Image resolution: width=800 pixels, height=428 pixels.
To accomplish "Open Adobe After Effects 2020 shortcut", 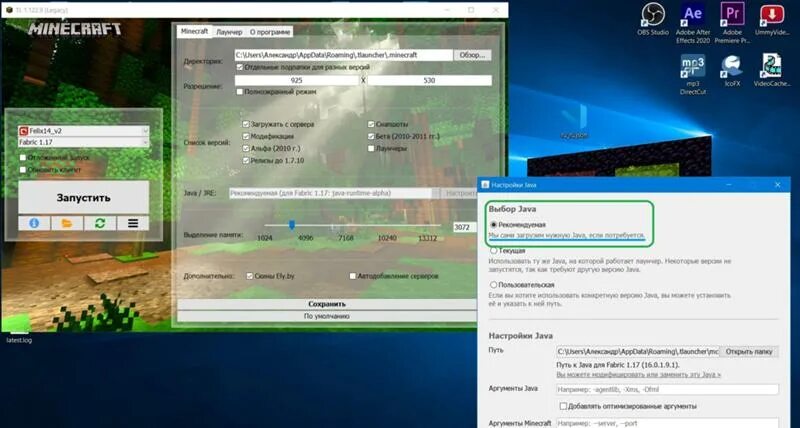I will point(692,22).
